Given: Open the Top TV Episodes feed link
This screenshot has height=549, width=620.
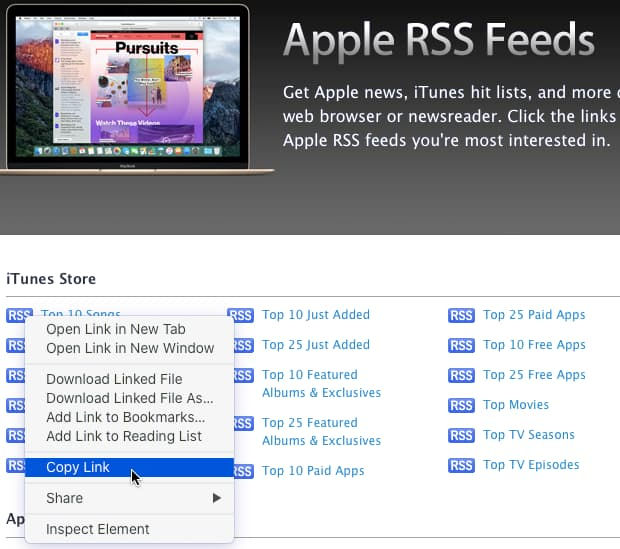Looking at the screenshot, I should [531, 465].
